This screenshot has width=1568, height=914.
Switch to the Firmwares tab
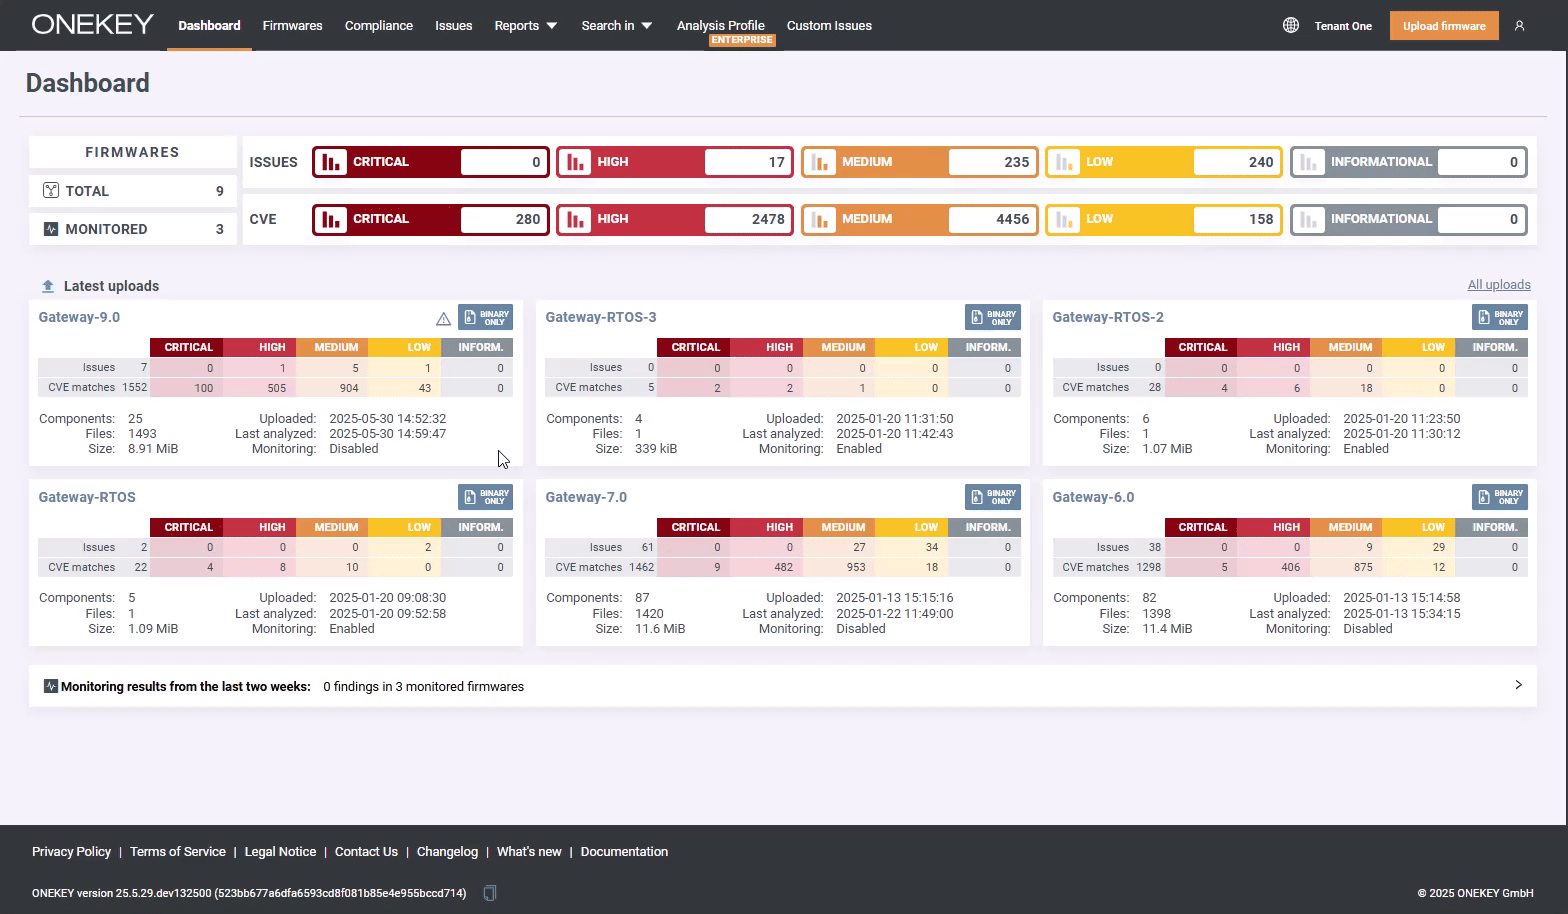click(292, 26)
